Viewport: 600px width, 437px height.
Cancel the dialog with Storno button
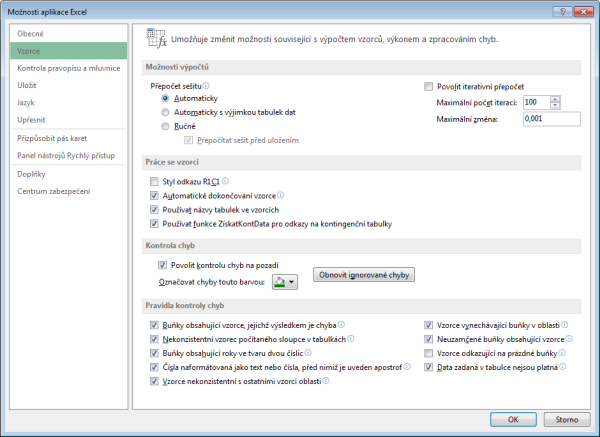click(567, 419)
